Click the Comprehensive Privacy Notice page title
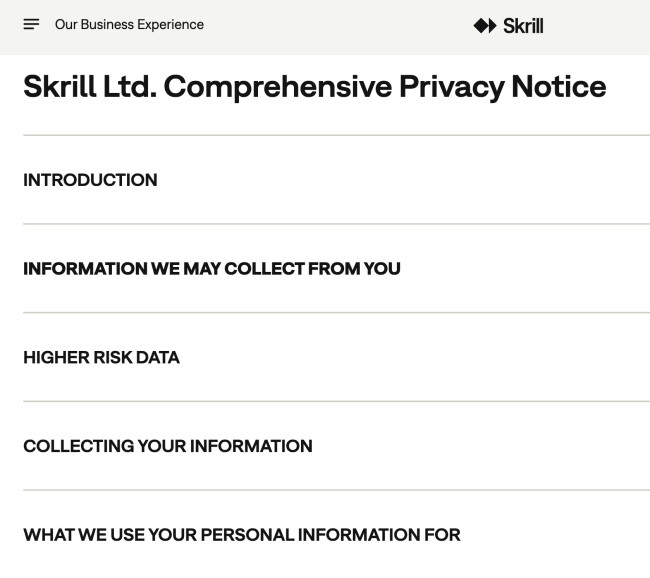The image size is (650, 578). coord(314,86)
